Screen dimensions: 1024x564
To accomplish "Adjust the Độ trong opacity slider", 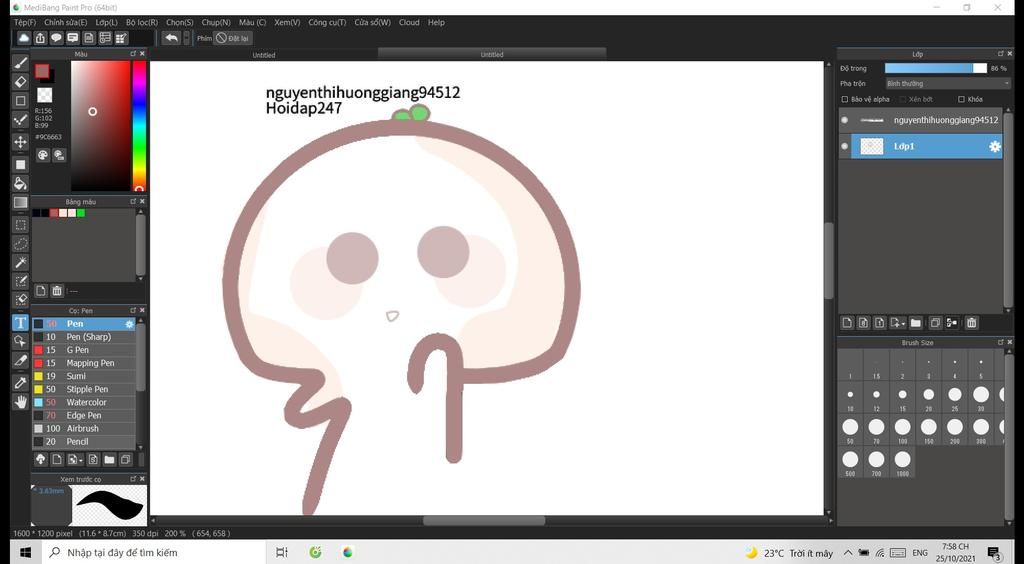I will coord(936,68).
